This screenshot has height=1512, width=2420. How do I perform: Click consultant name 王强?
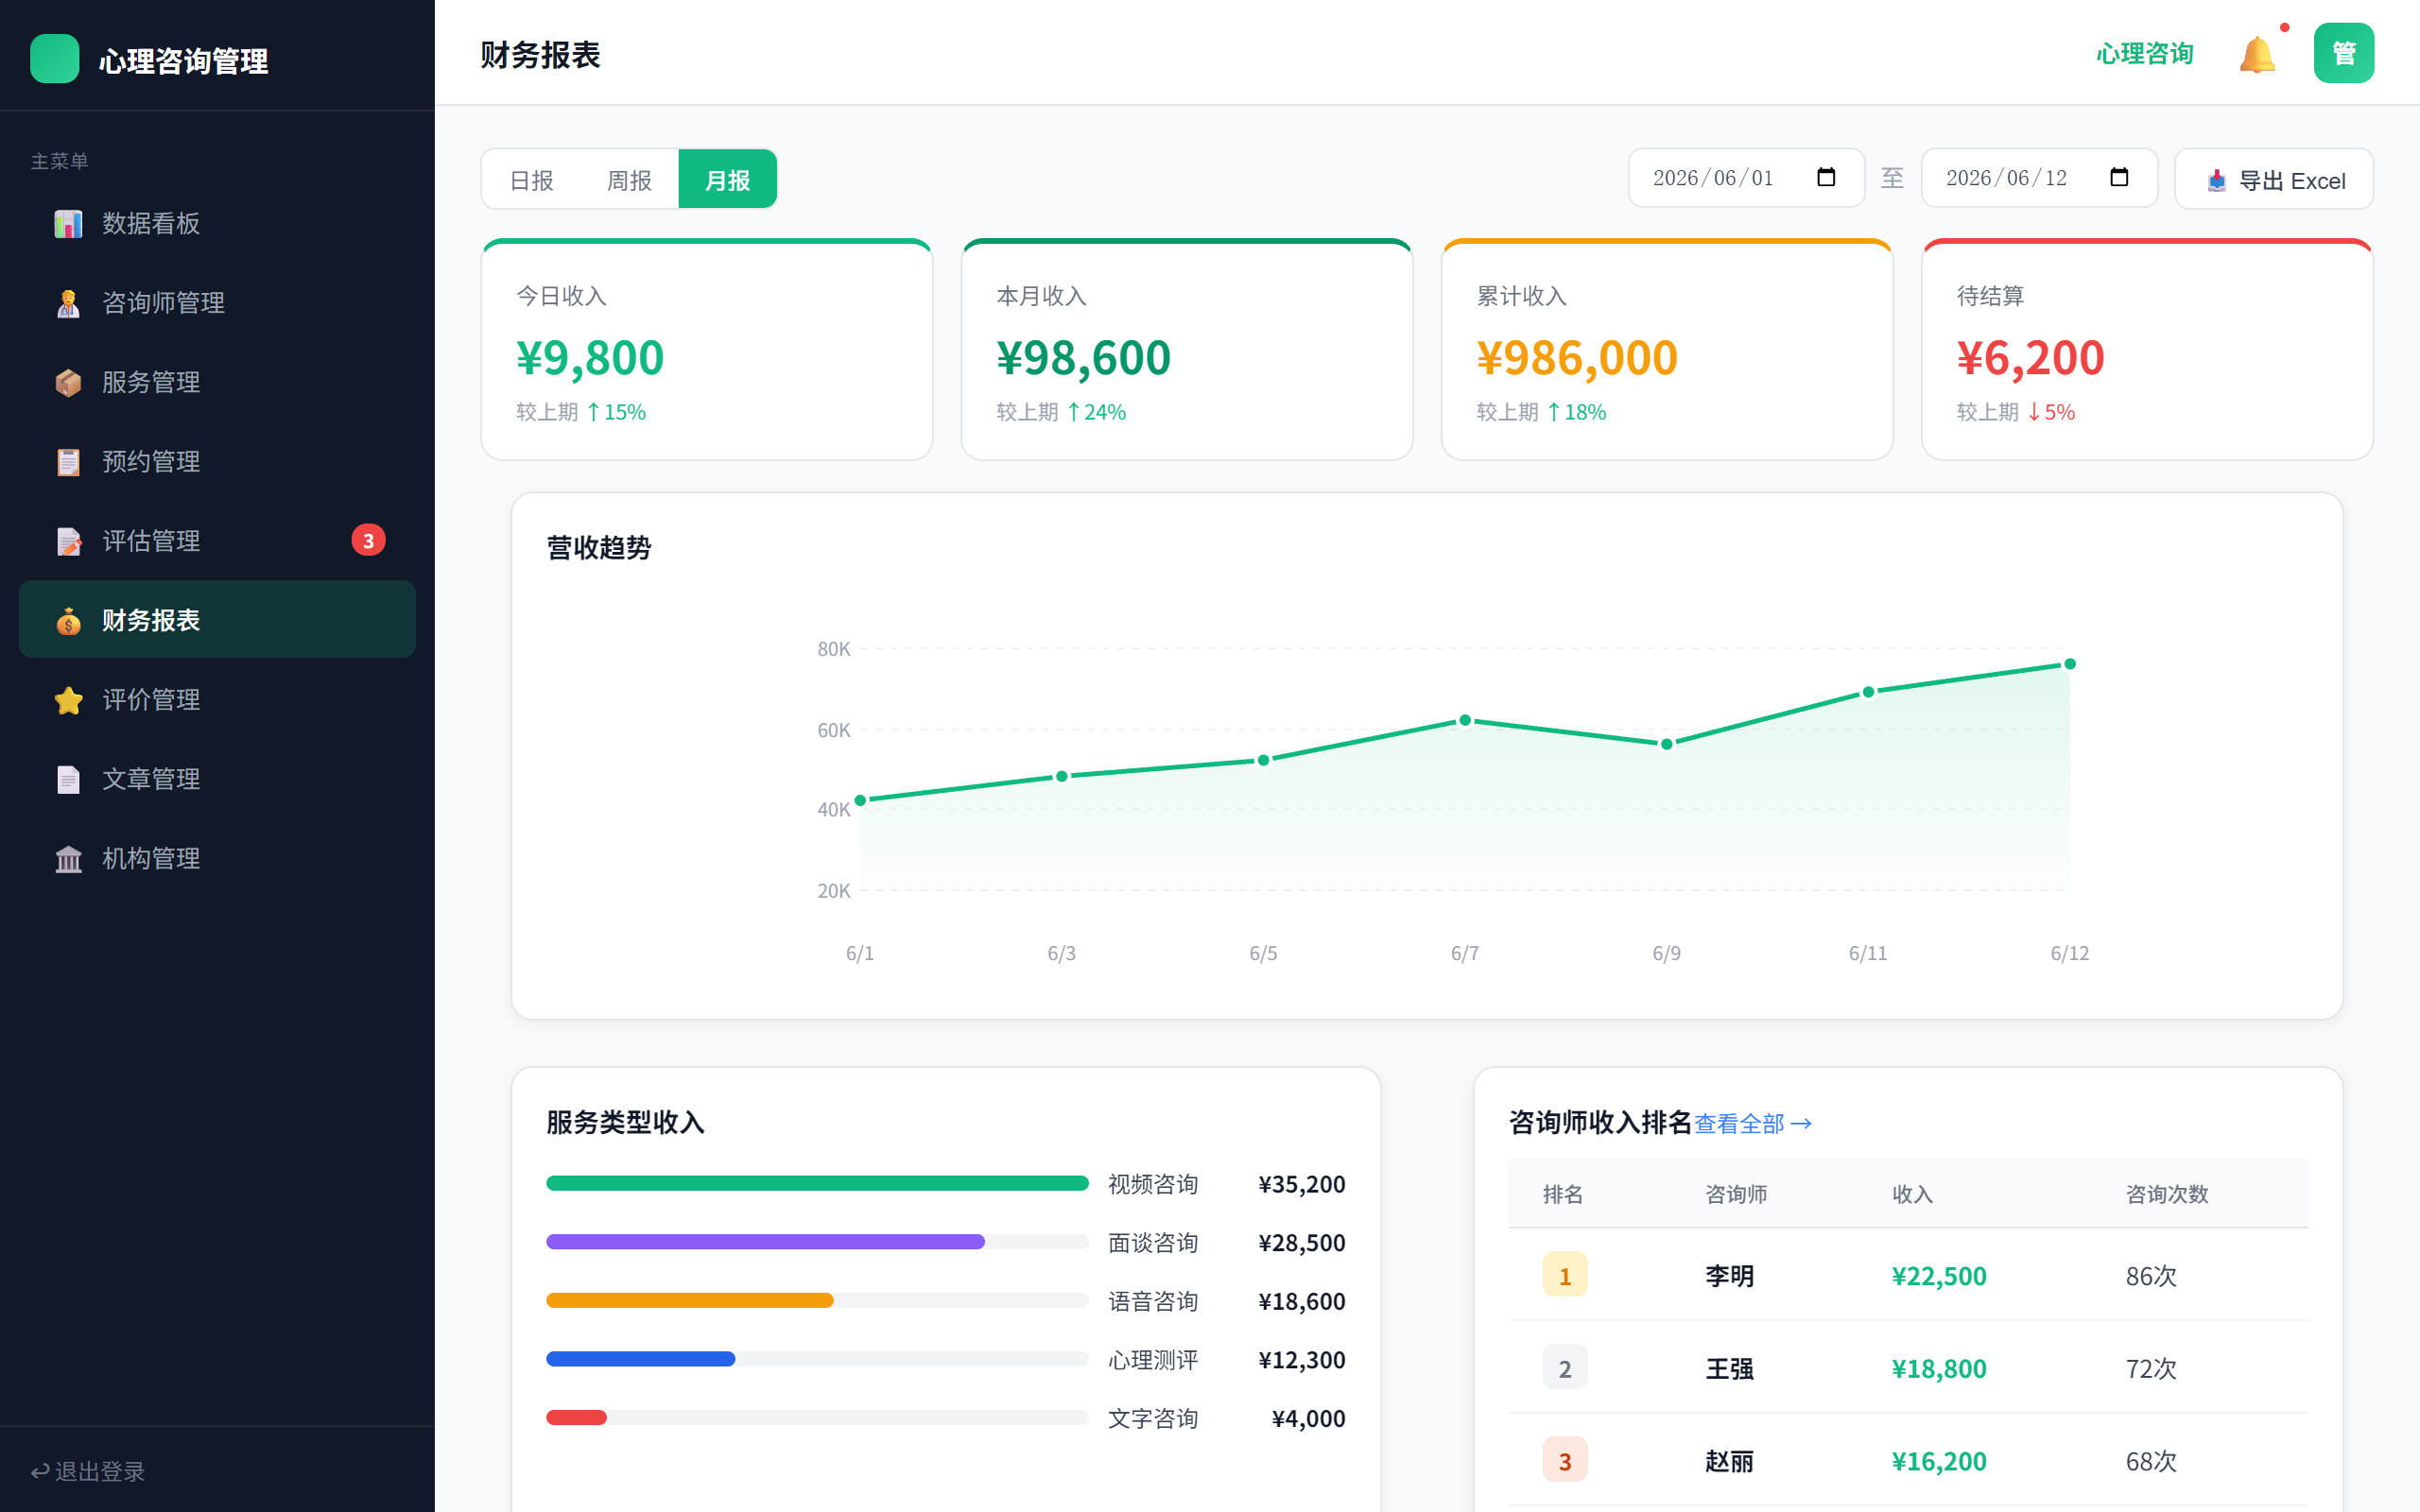point(1729,1369)
